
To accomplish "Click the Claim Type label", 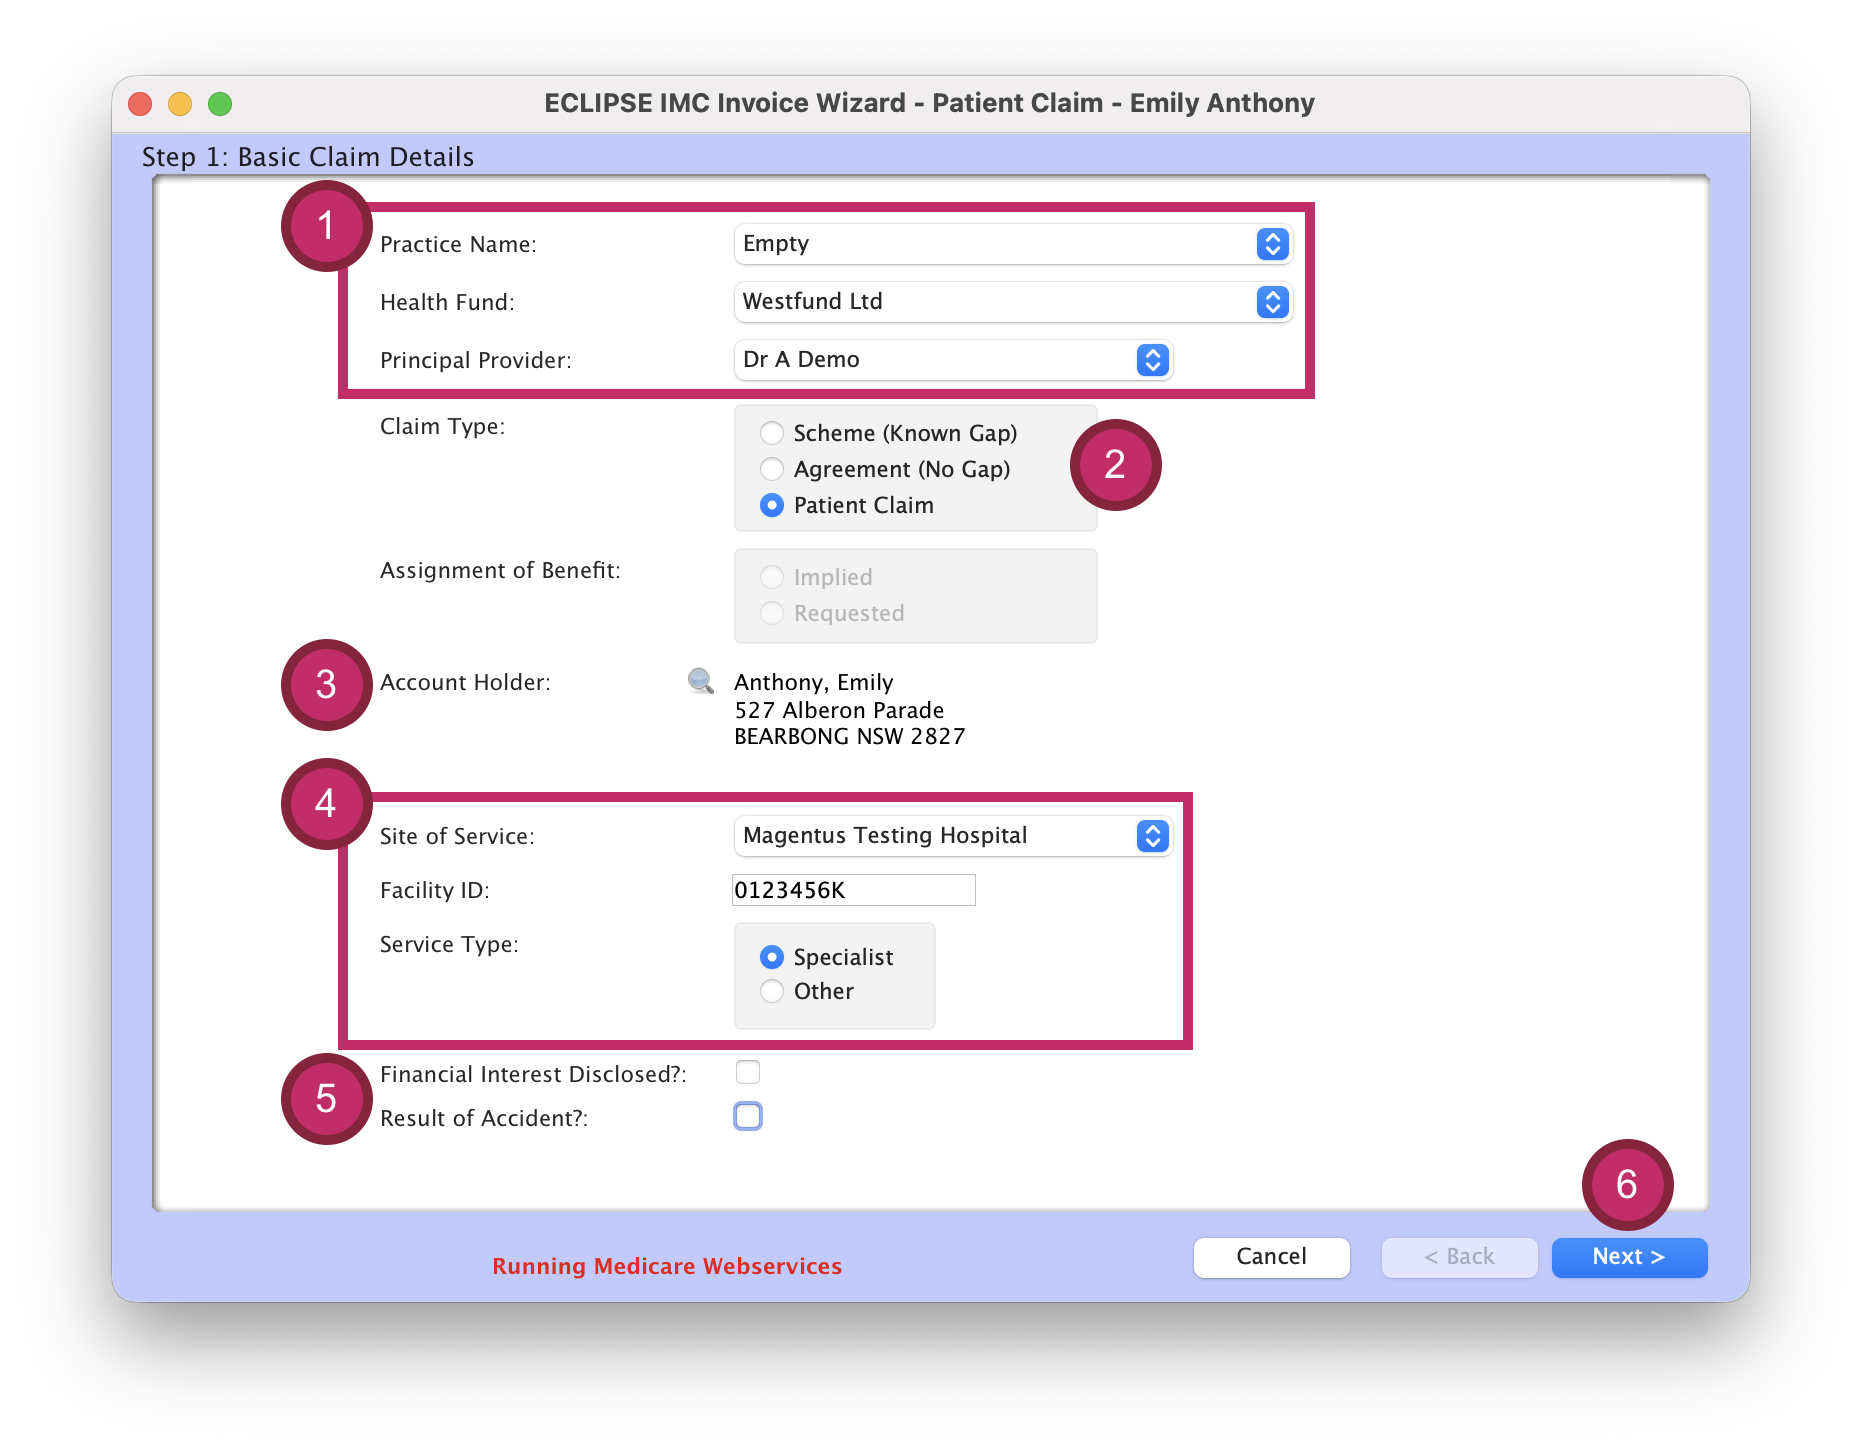I will [x=442, y=426].
